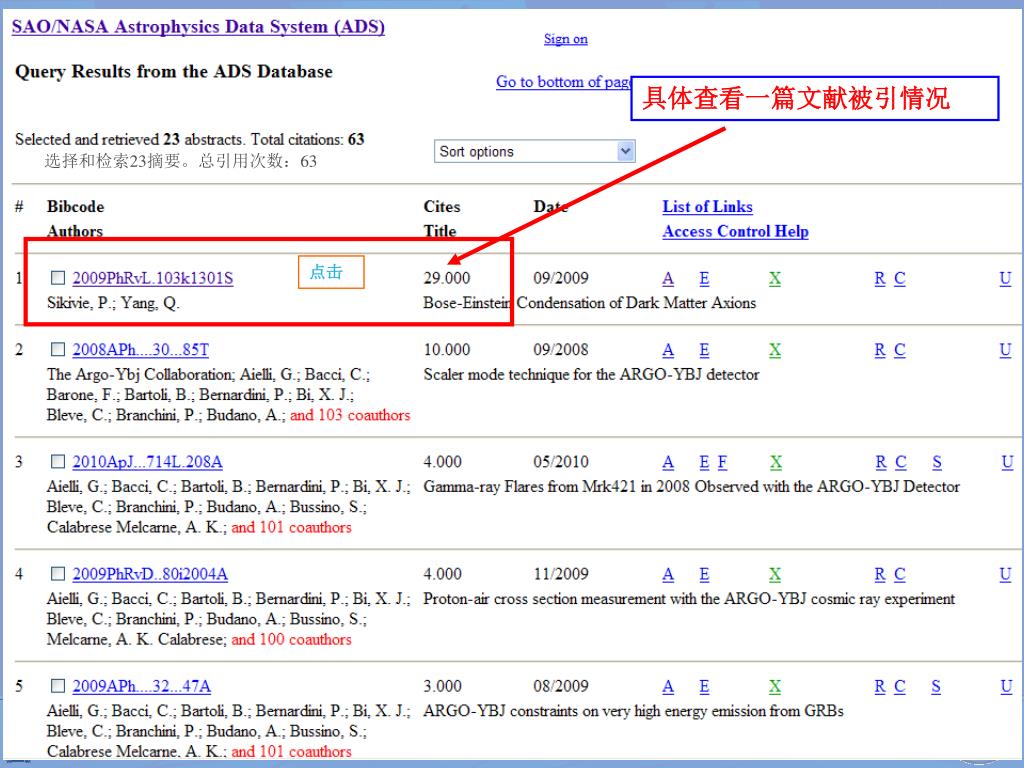Click the R link for Proton-air cross section paper

click(880, 575)
